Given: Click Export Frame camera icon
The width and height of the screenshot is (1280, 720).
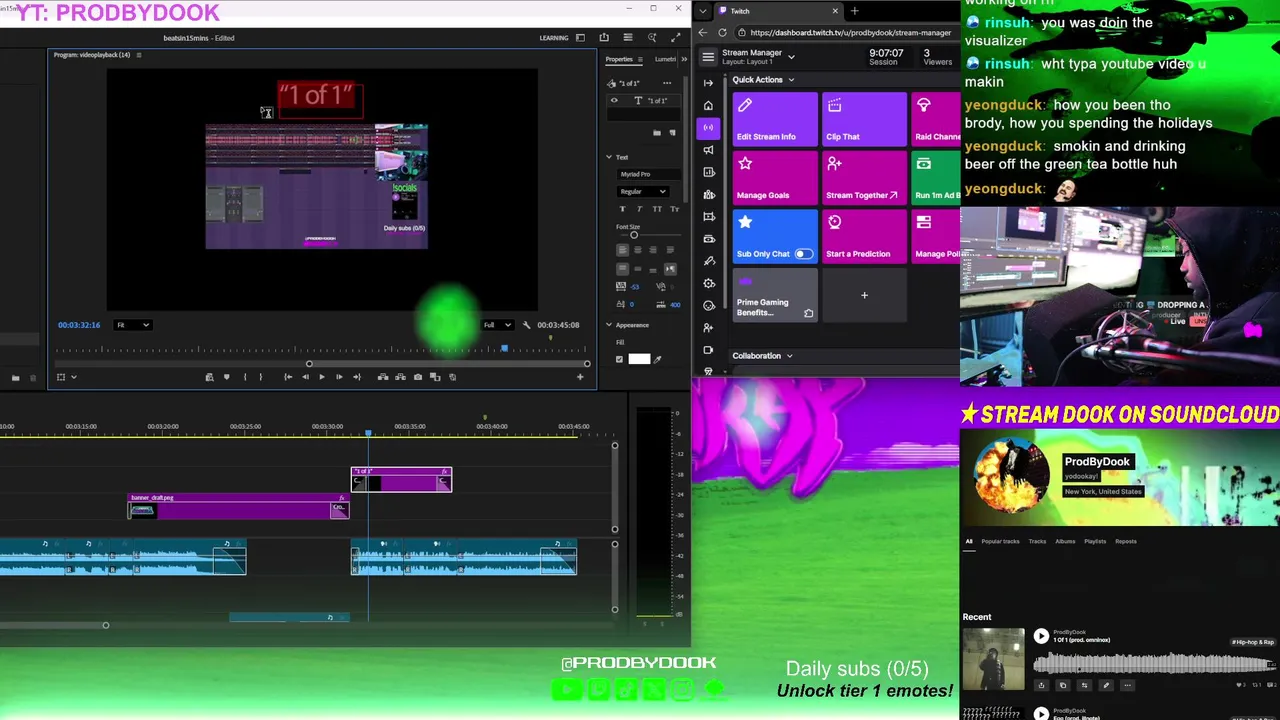Looking at the screenshot, I should (x=418, y=377).
